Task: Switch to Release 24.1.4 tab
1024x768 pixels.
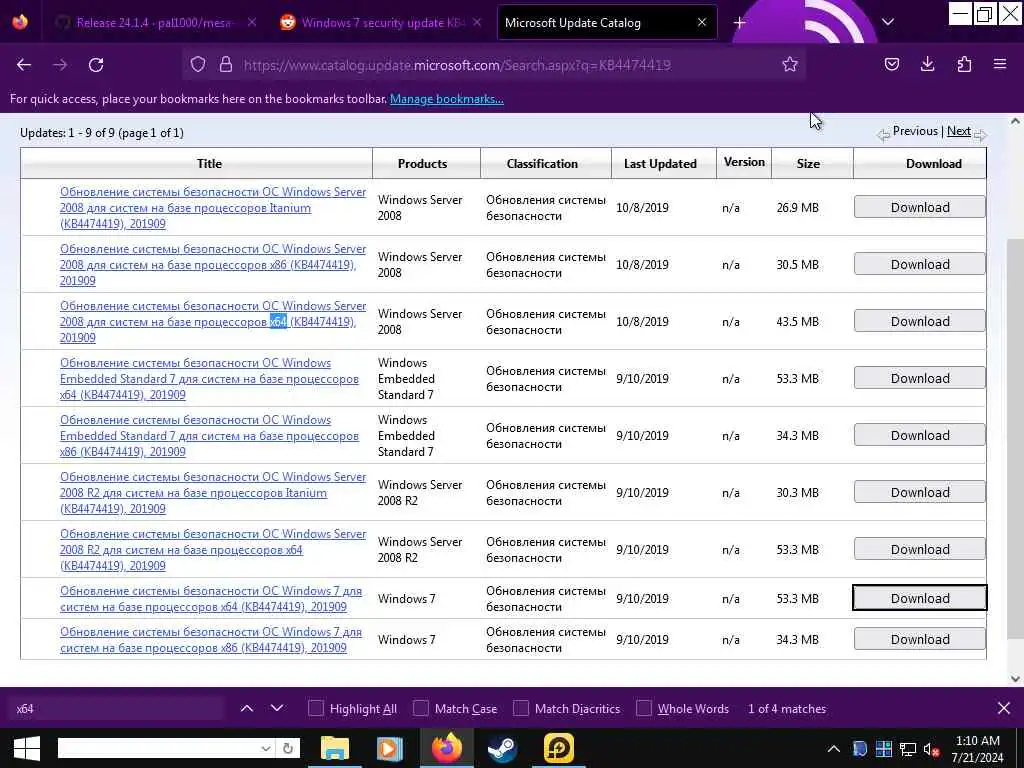Action: pyautogui.click(x=155, y=23)
